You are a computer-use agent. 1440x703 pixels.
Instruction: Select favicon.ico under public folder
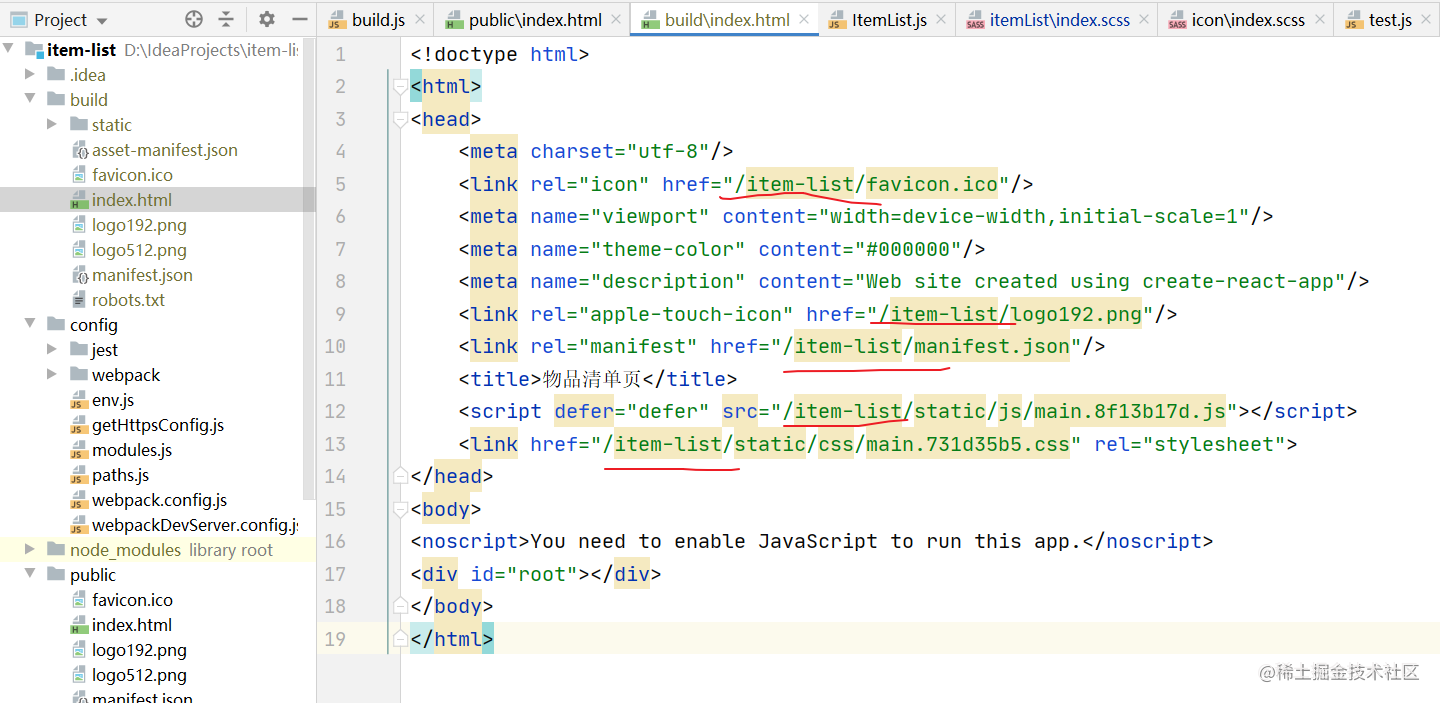pyautogui.click(x=132, y=600)
